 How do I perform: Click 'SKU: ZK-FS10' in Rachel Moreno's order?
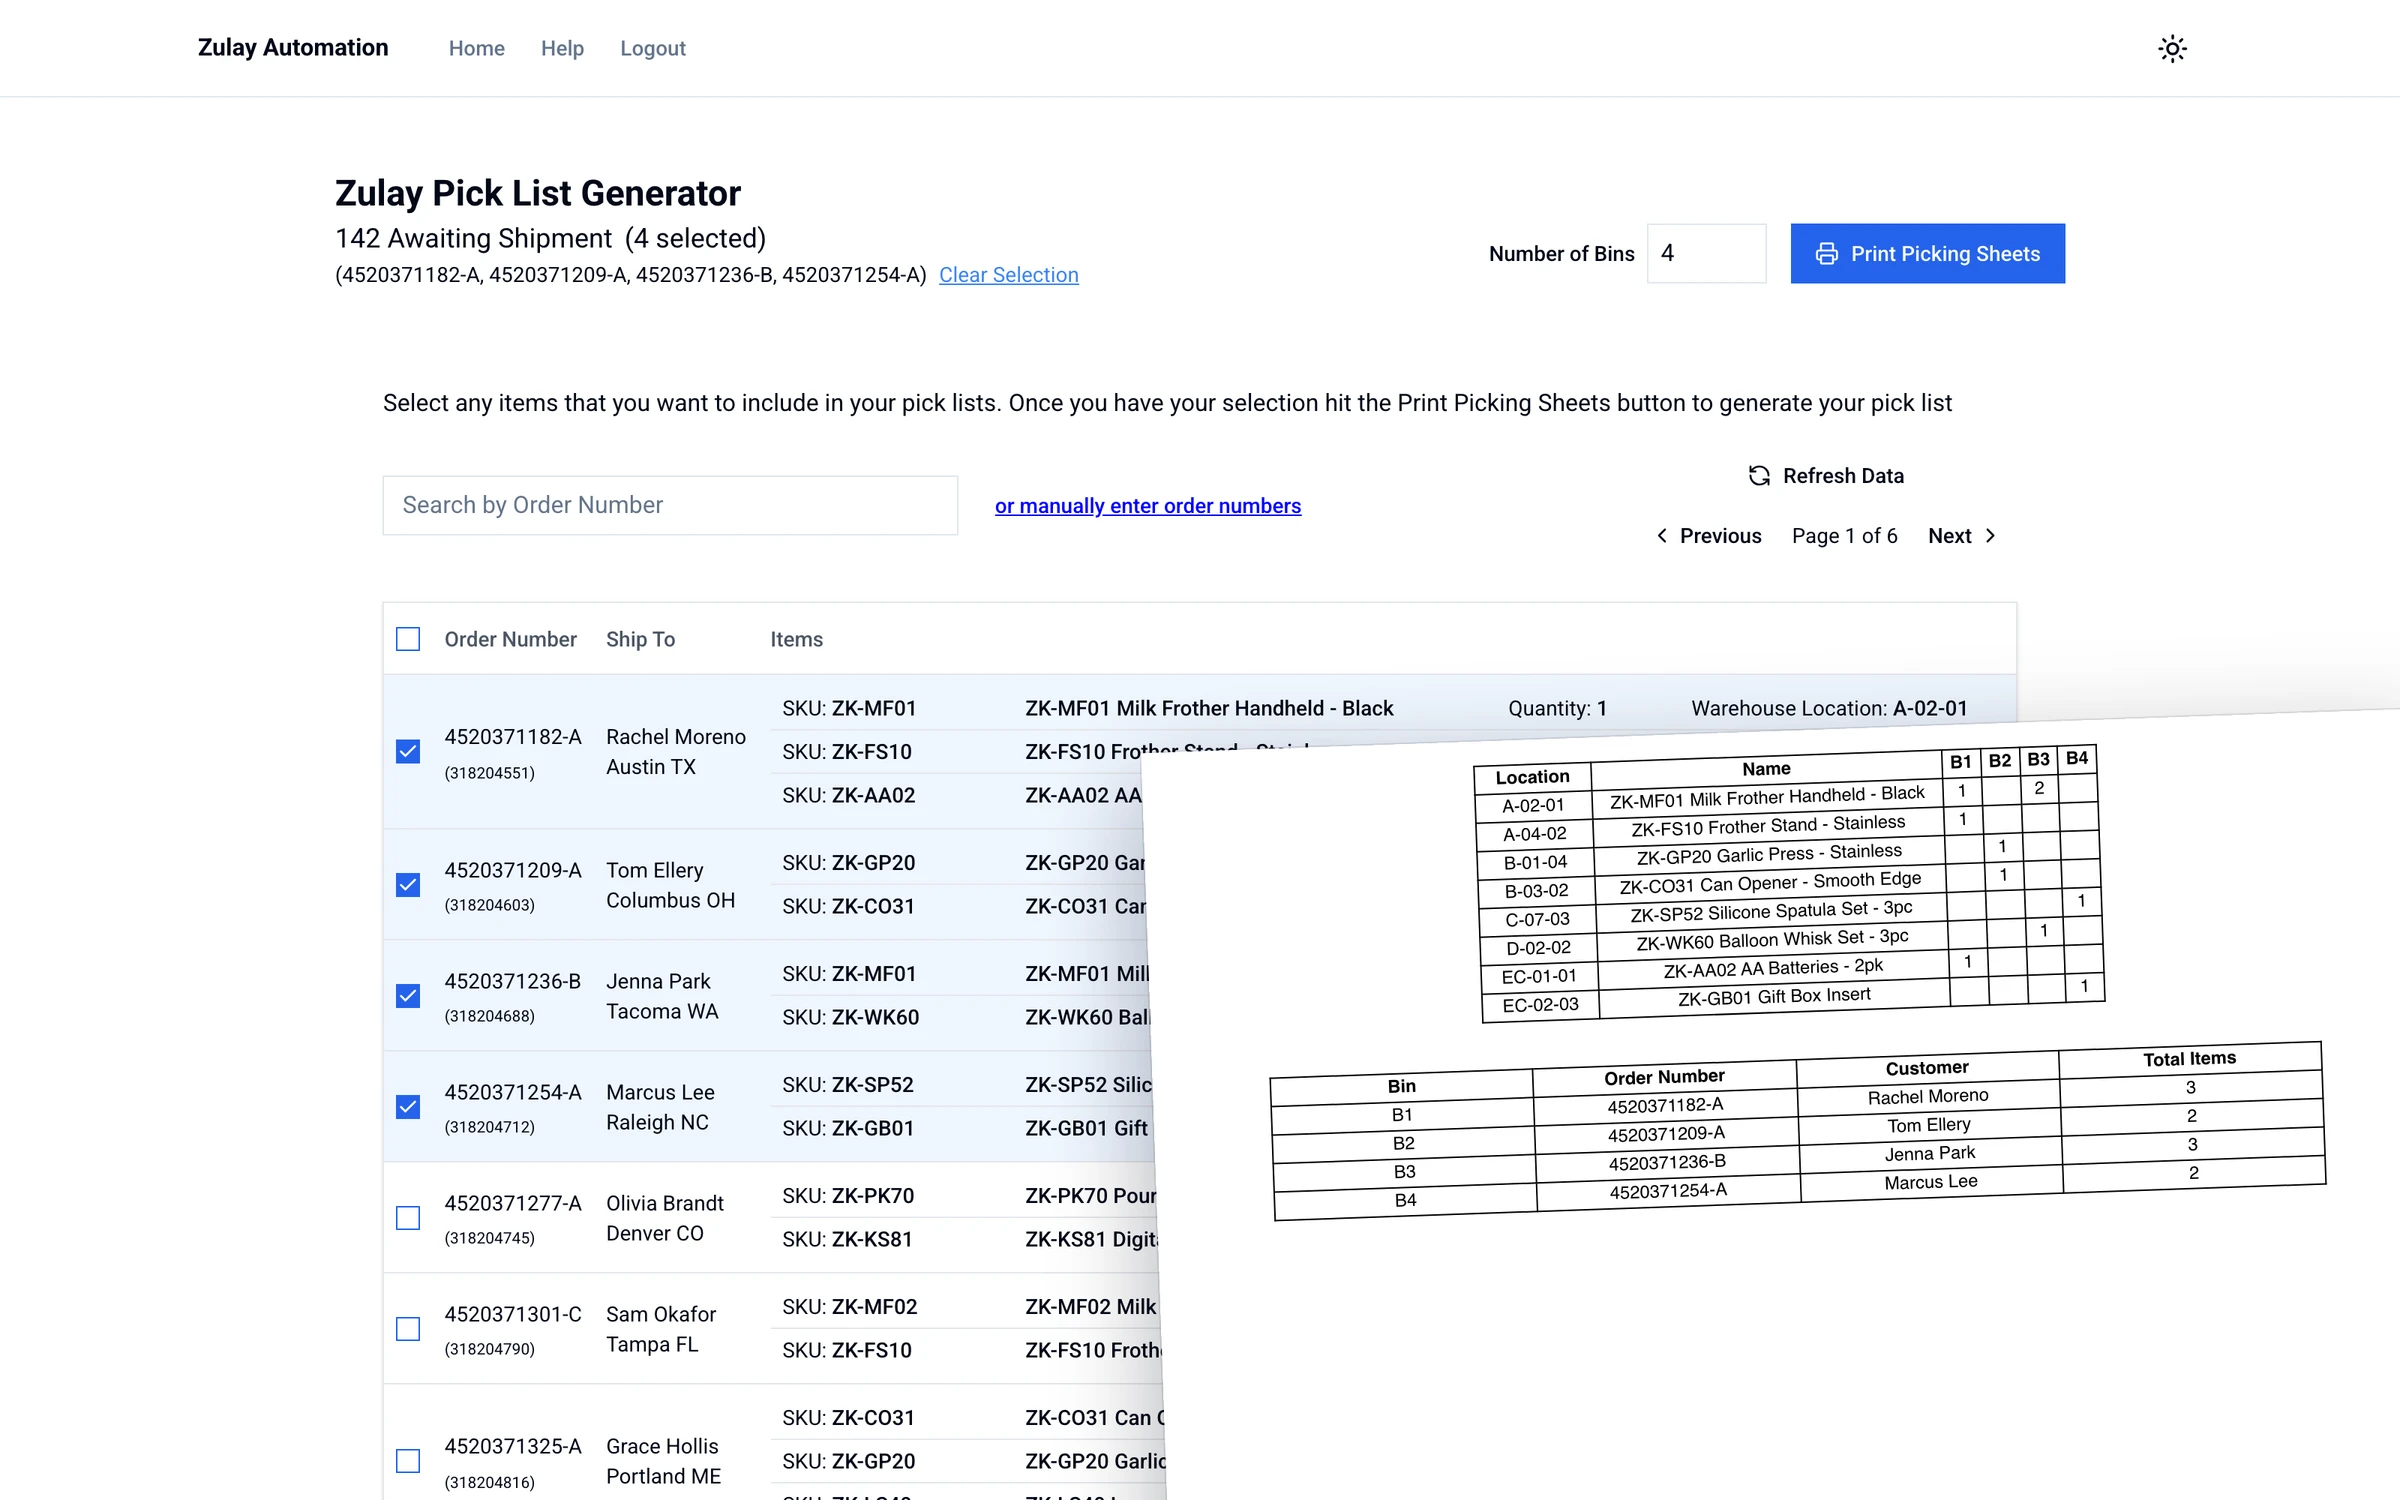click(847, 751)
